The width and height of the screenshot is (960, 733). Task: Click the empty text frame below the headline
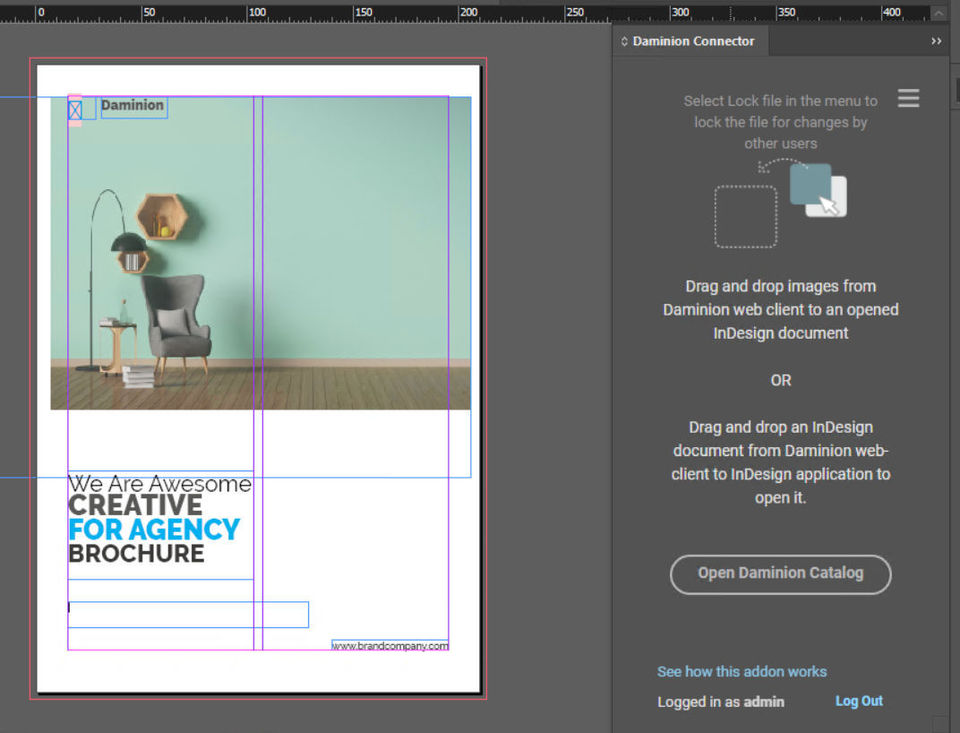click(188, 614)
